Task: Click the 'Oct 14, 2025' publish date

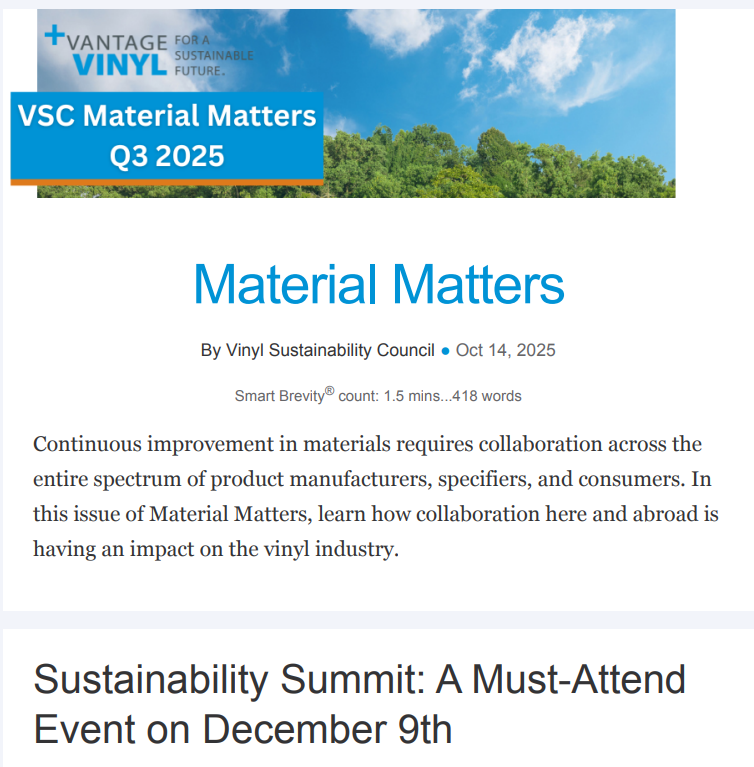Action: point(506,350)
